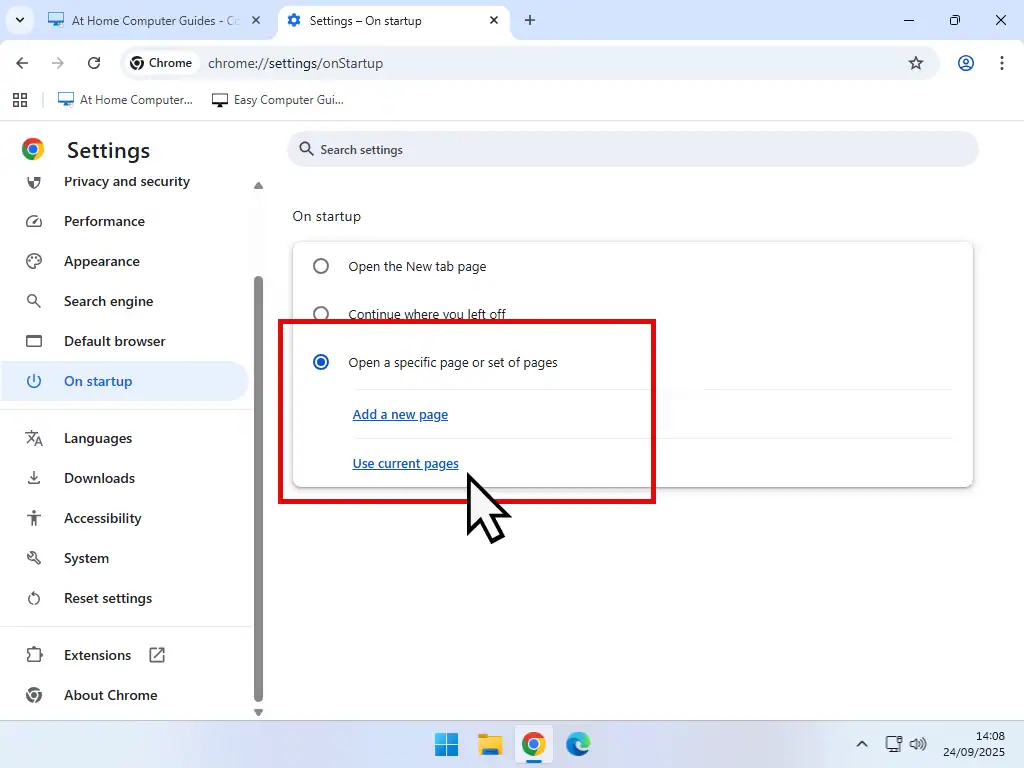Viewport: 1024px width, 768px height.
Task: Click the bookmark star icon in address bar
Action: pos(915,63)
